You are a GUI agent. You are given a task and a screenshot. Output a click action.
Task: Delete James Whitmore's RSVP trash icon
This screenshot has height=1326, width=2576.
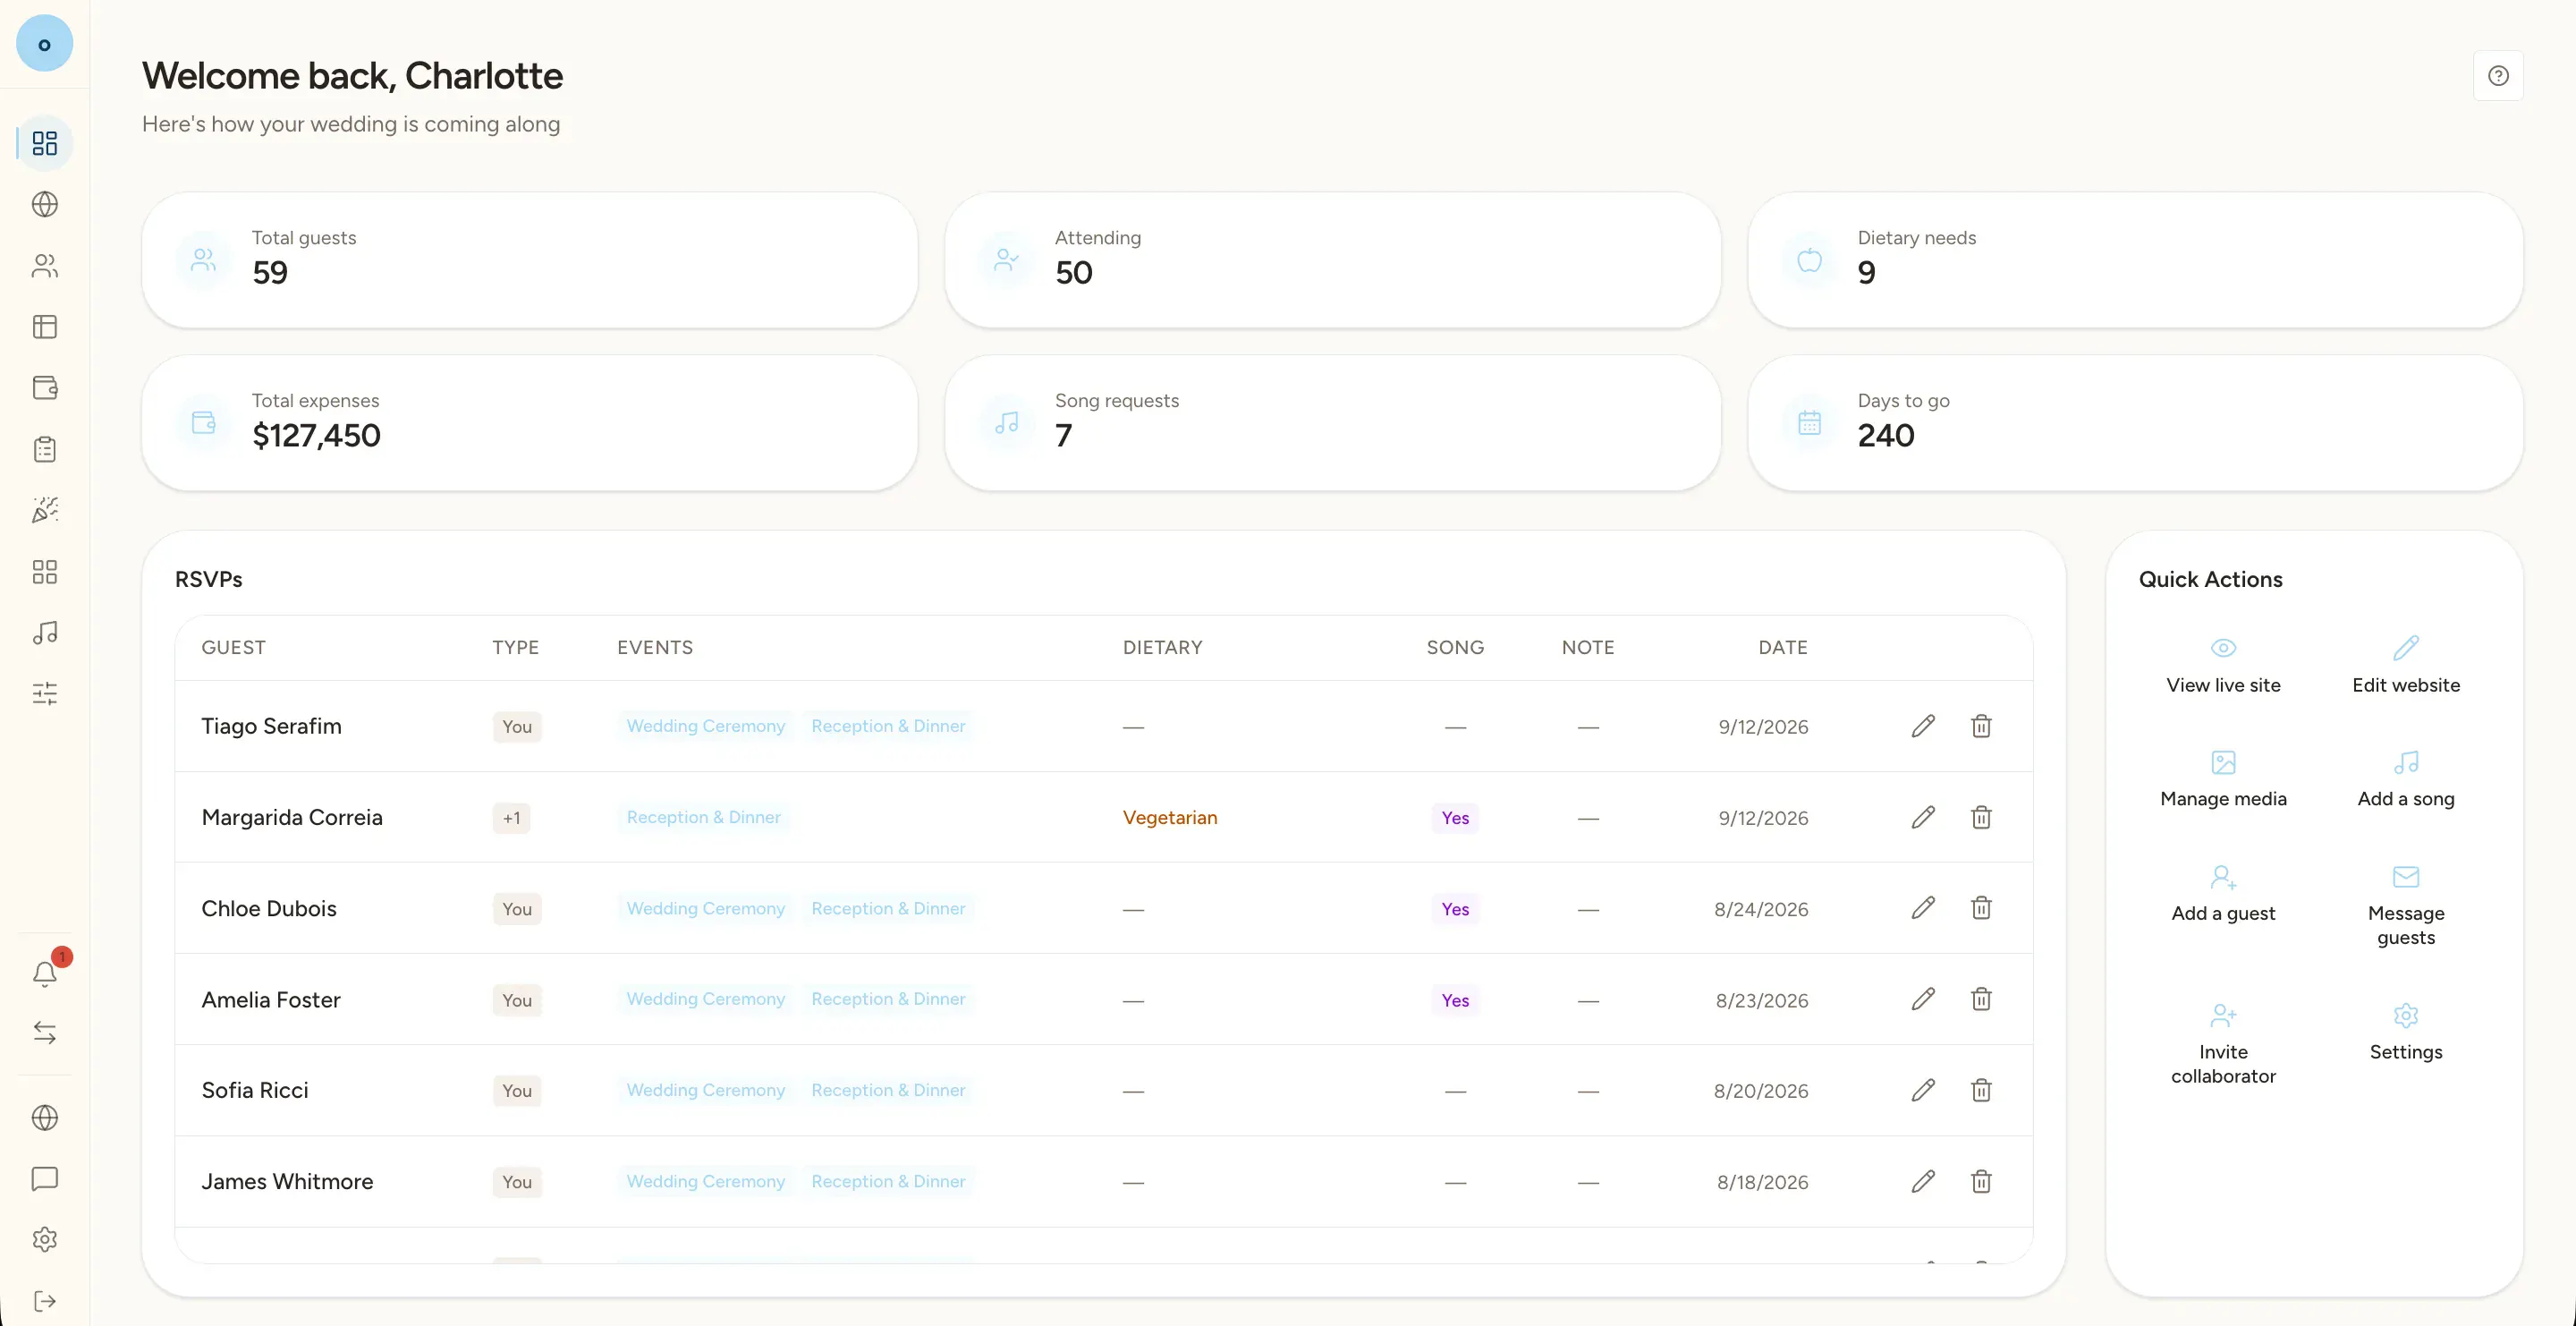[1981, 1181]
